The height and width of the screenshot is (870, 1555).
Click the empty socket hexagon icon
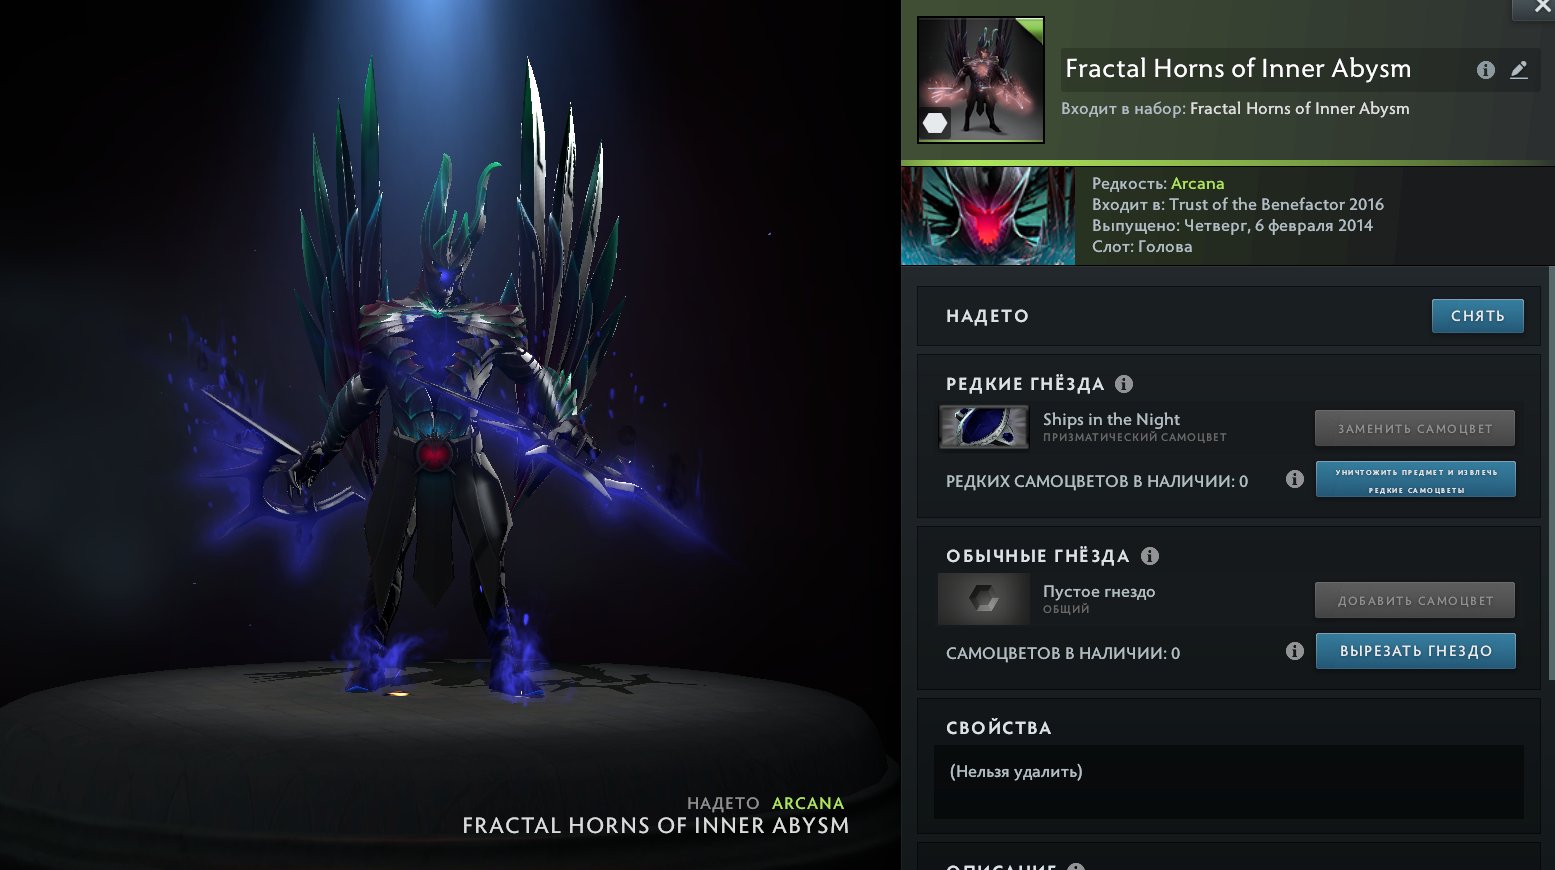pyautogui.click(x=984, y=599)
